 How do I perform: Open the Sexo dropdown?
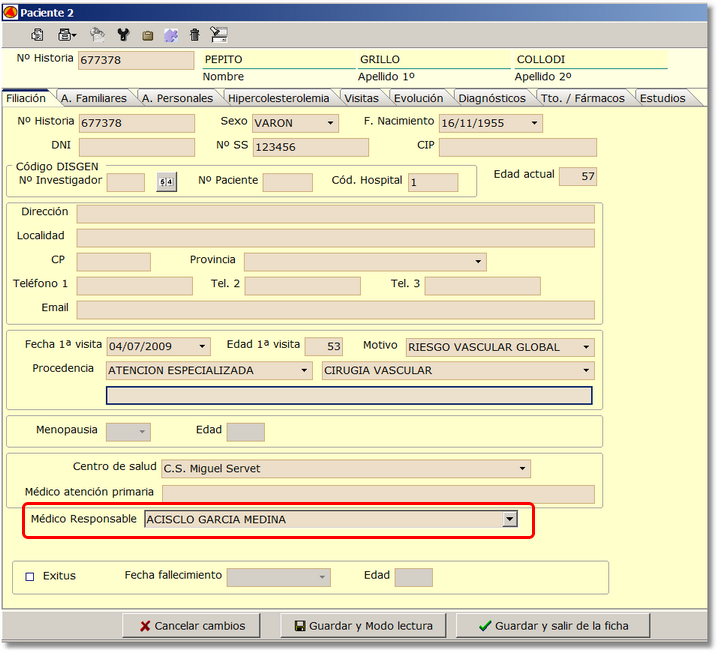(330, 123)
